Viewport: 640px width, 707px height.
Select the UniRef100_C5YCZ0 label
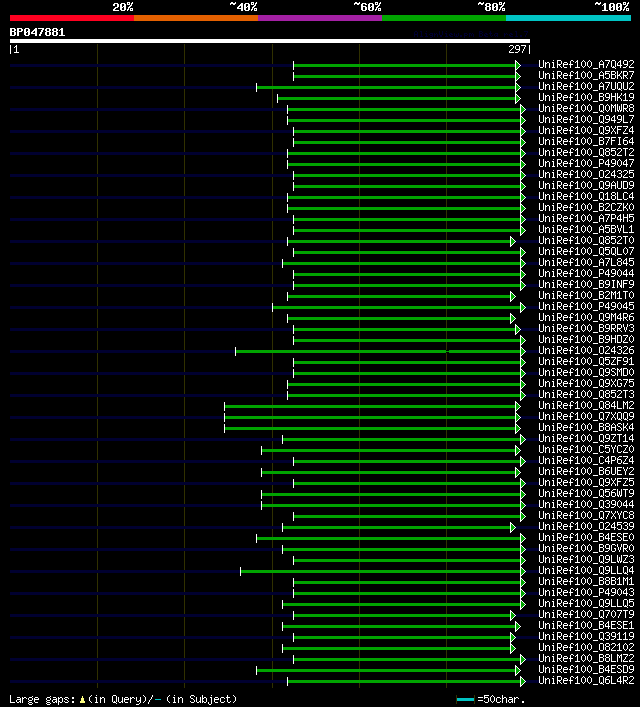pos(586,449)
